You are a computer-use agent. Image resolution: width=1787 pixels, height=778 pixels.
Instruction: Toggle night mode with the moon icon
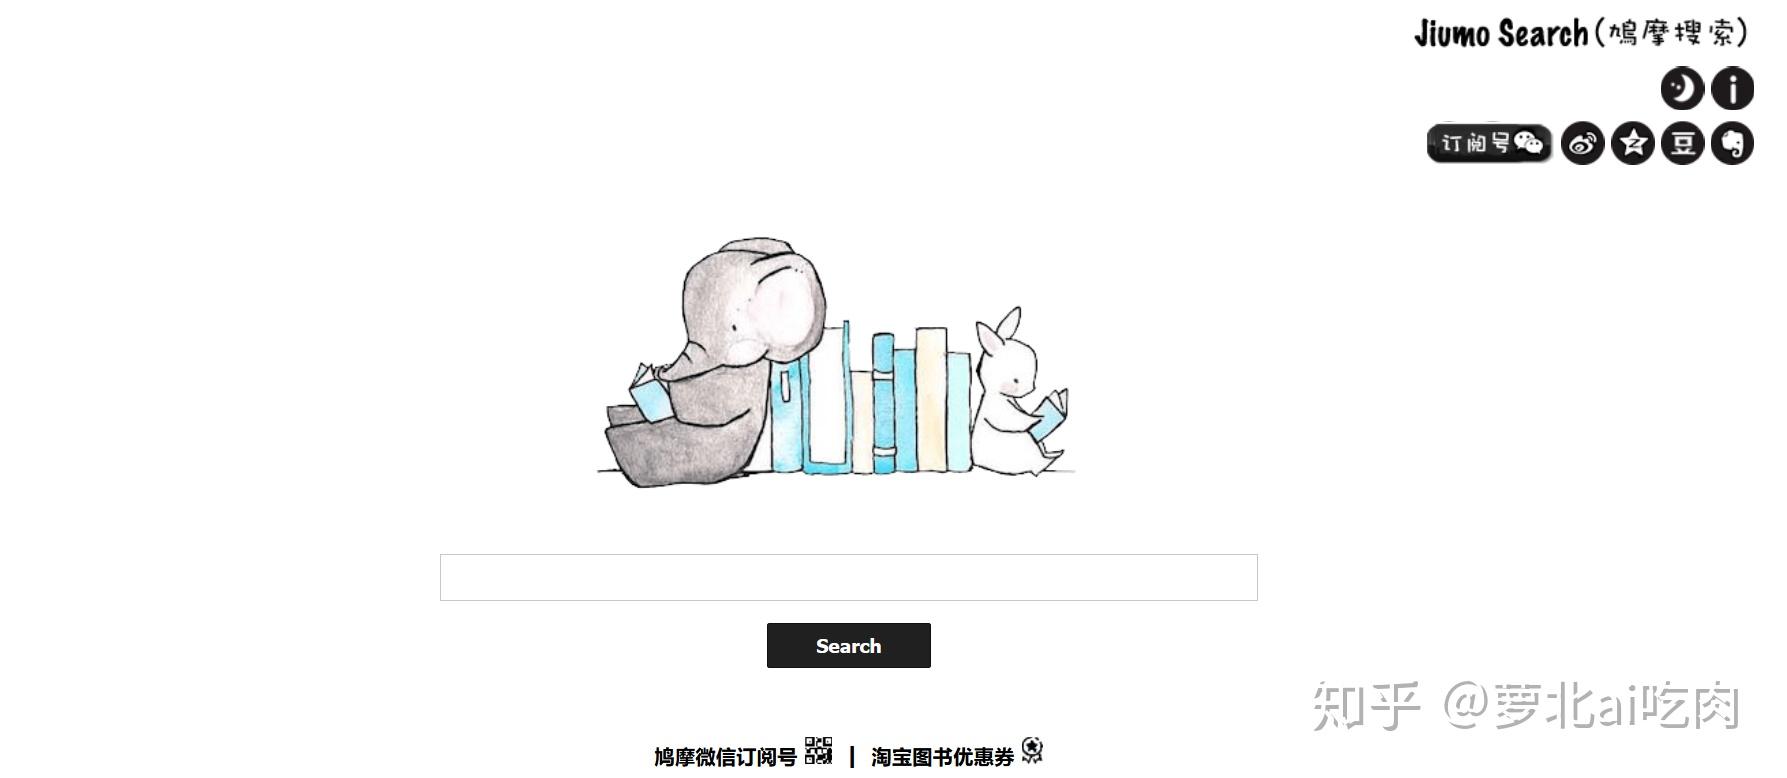coord(1682,88)
